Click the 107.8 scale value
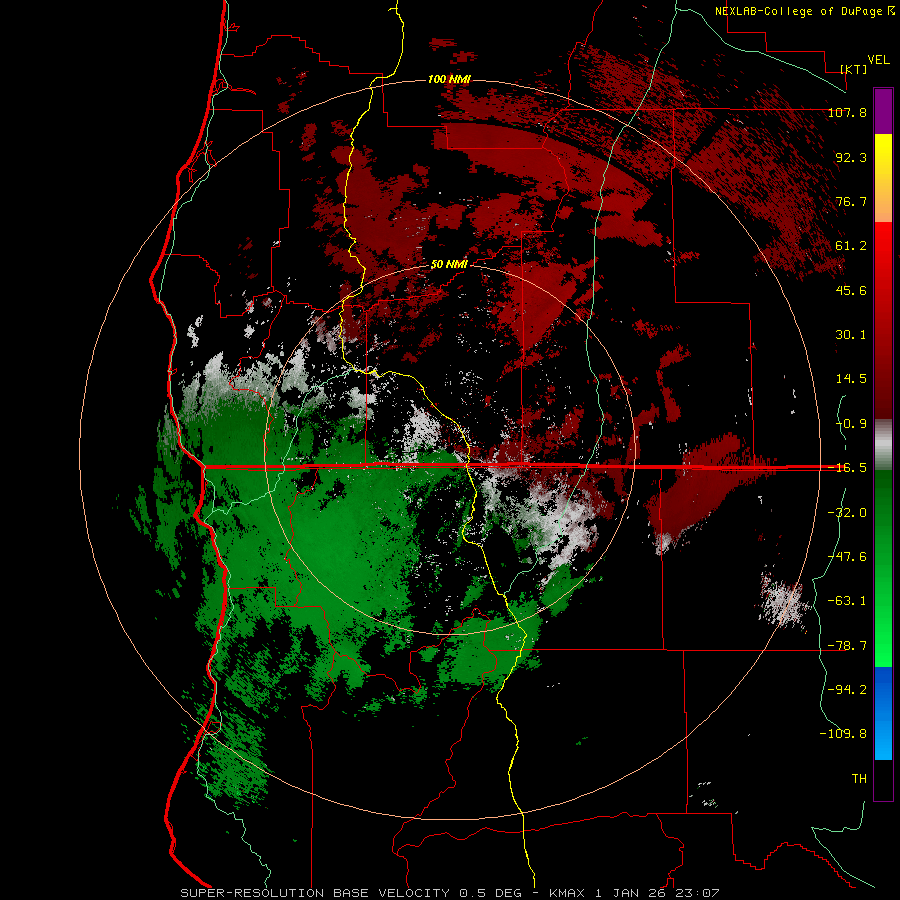This screenshot has height=900, width=900. (847, 112)
